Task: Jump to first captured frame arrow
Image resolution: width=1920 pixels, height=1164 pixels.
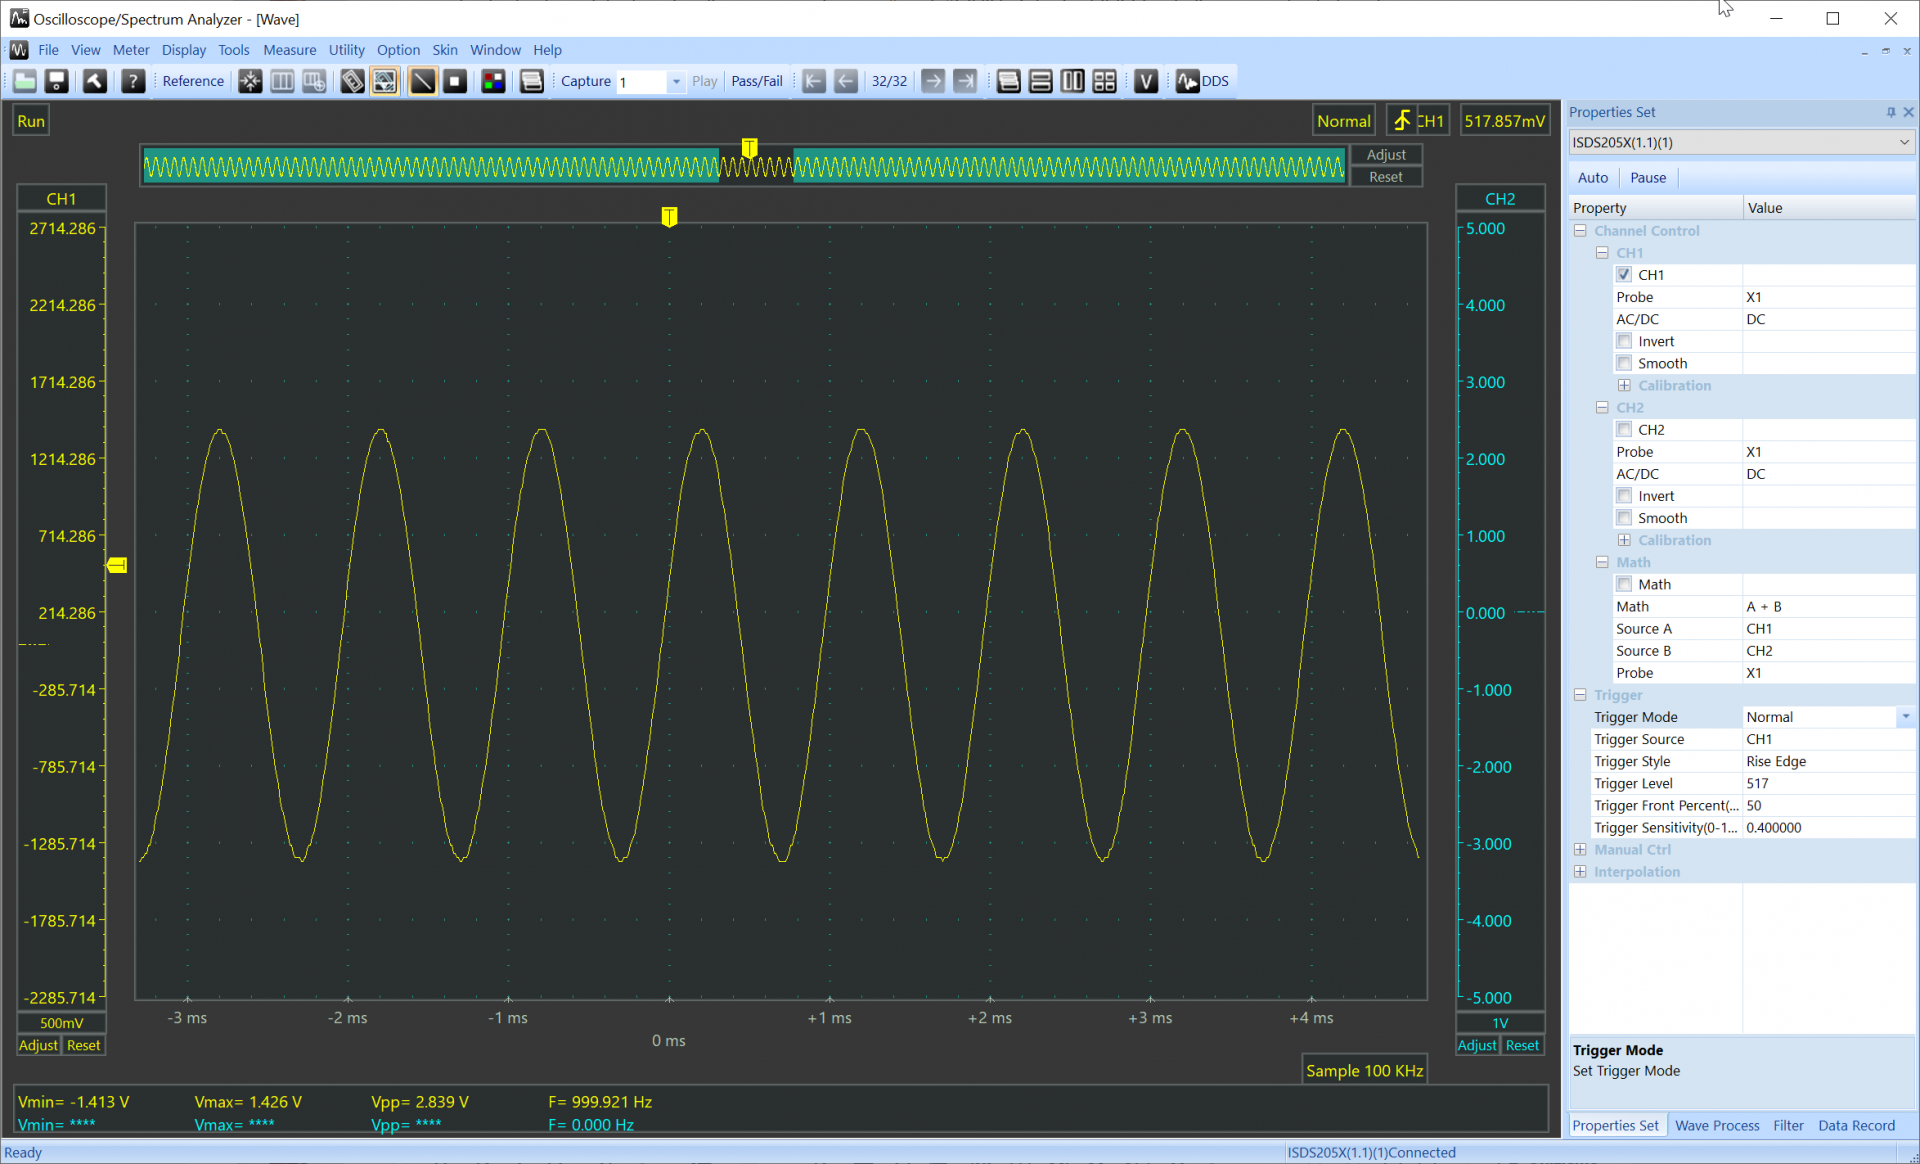Action: click(x=814, y=81)
